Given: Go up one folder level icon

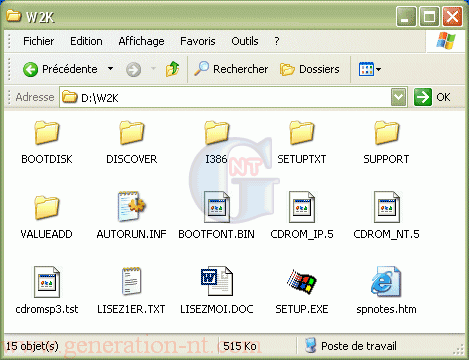Looking at the screenshot, I should pyautogui.click(x=172, y=69).
